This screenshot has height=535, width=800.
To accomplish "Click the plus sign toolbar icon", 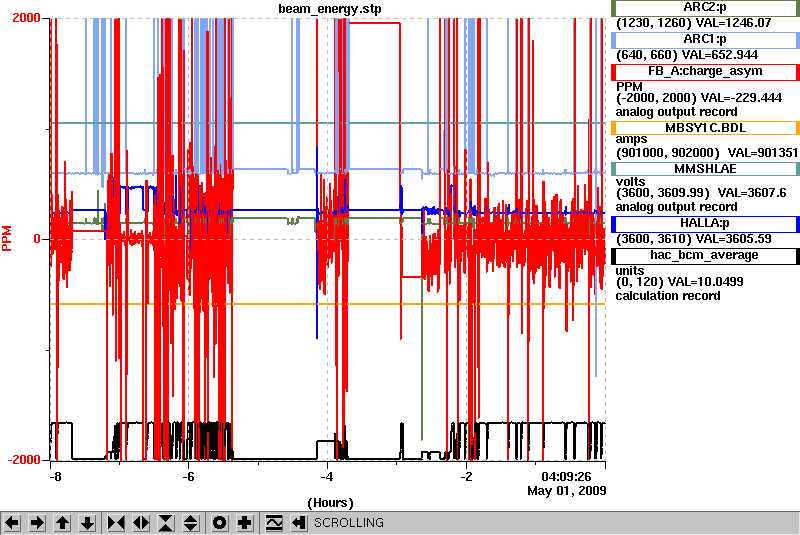I will coord(244,523).
